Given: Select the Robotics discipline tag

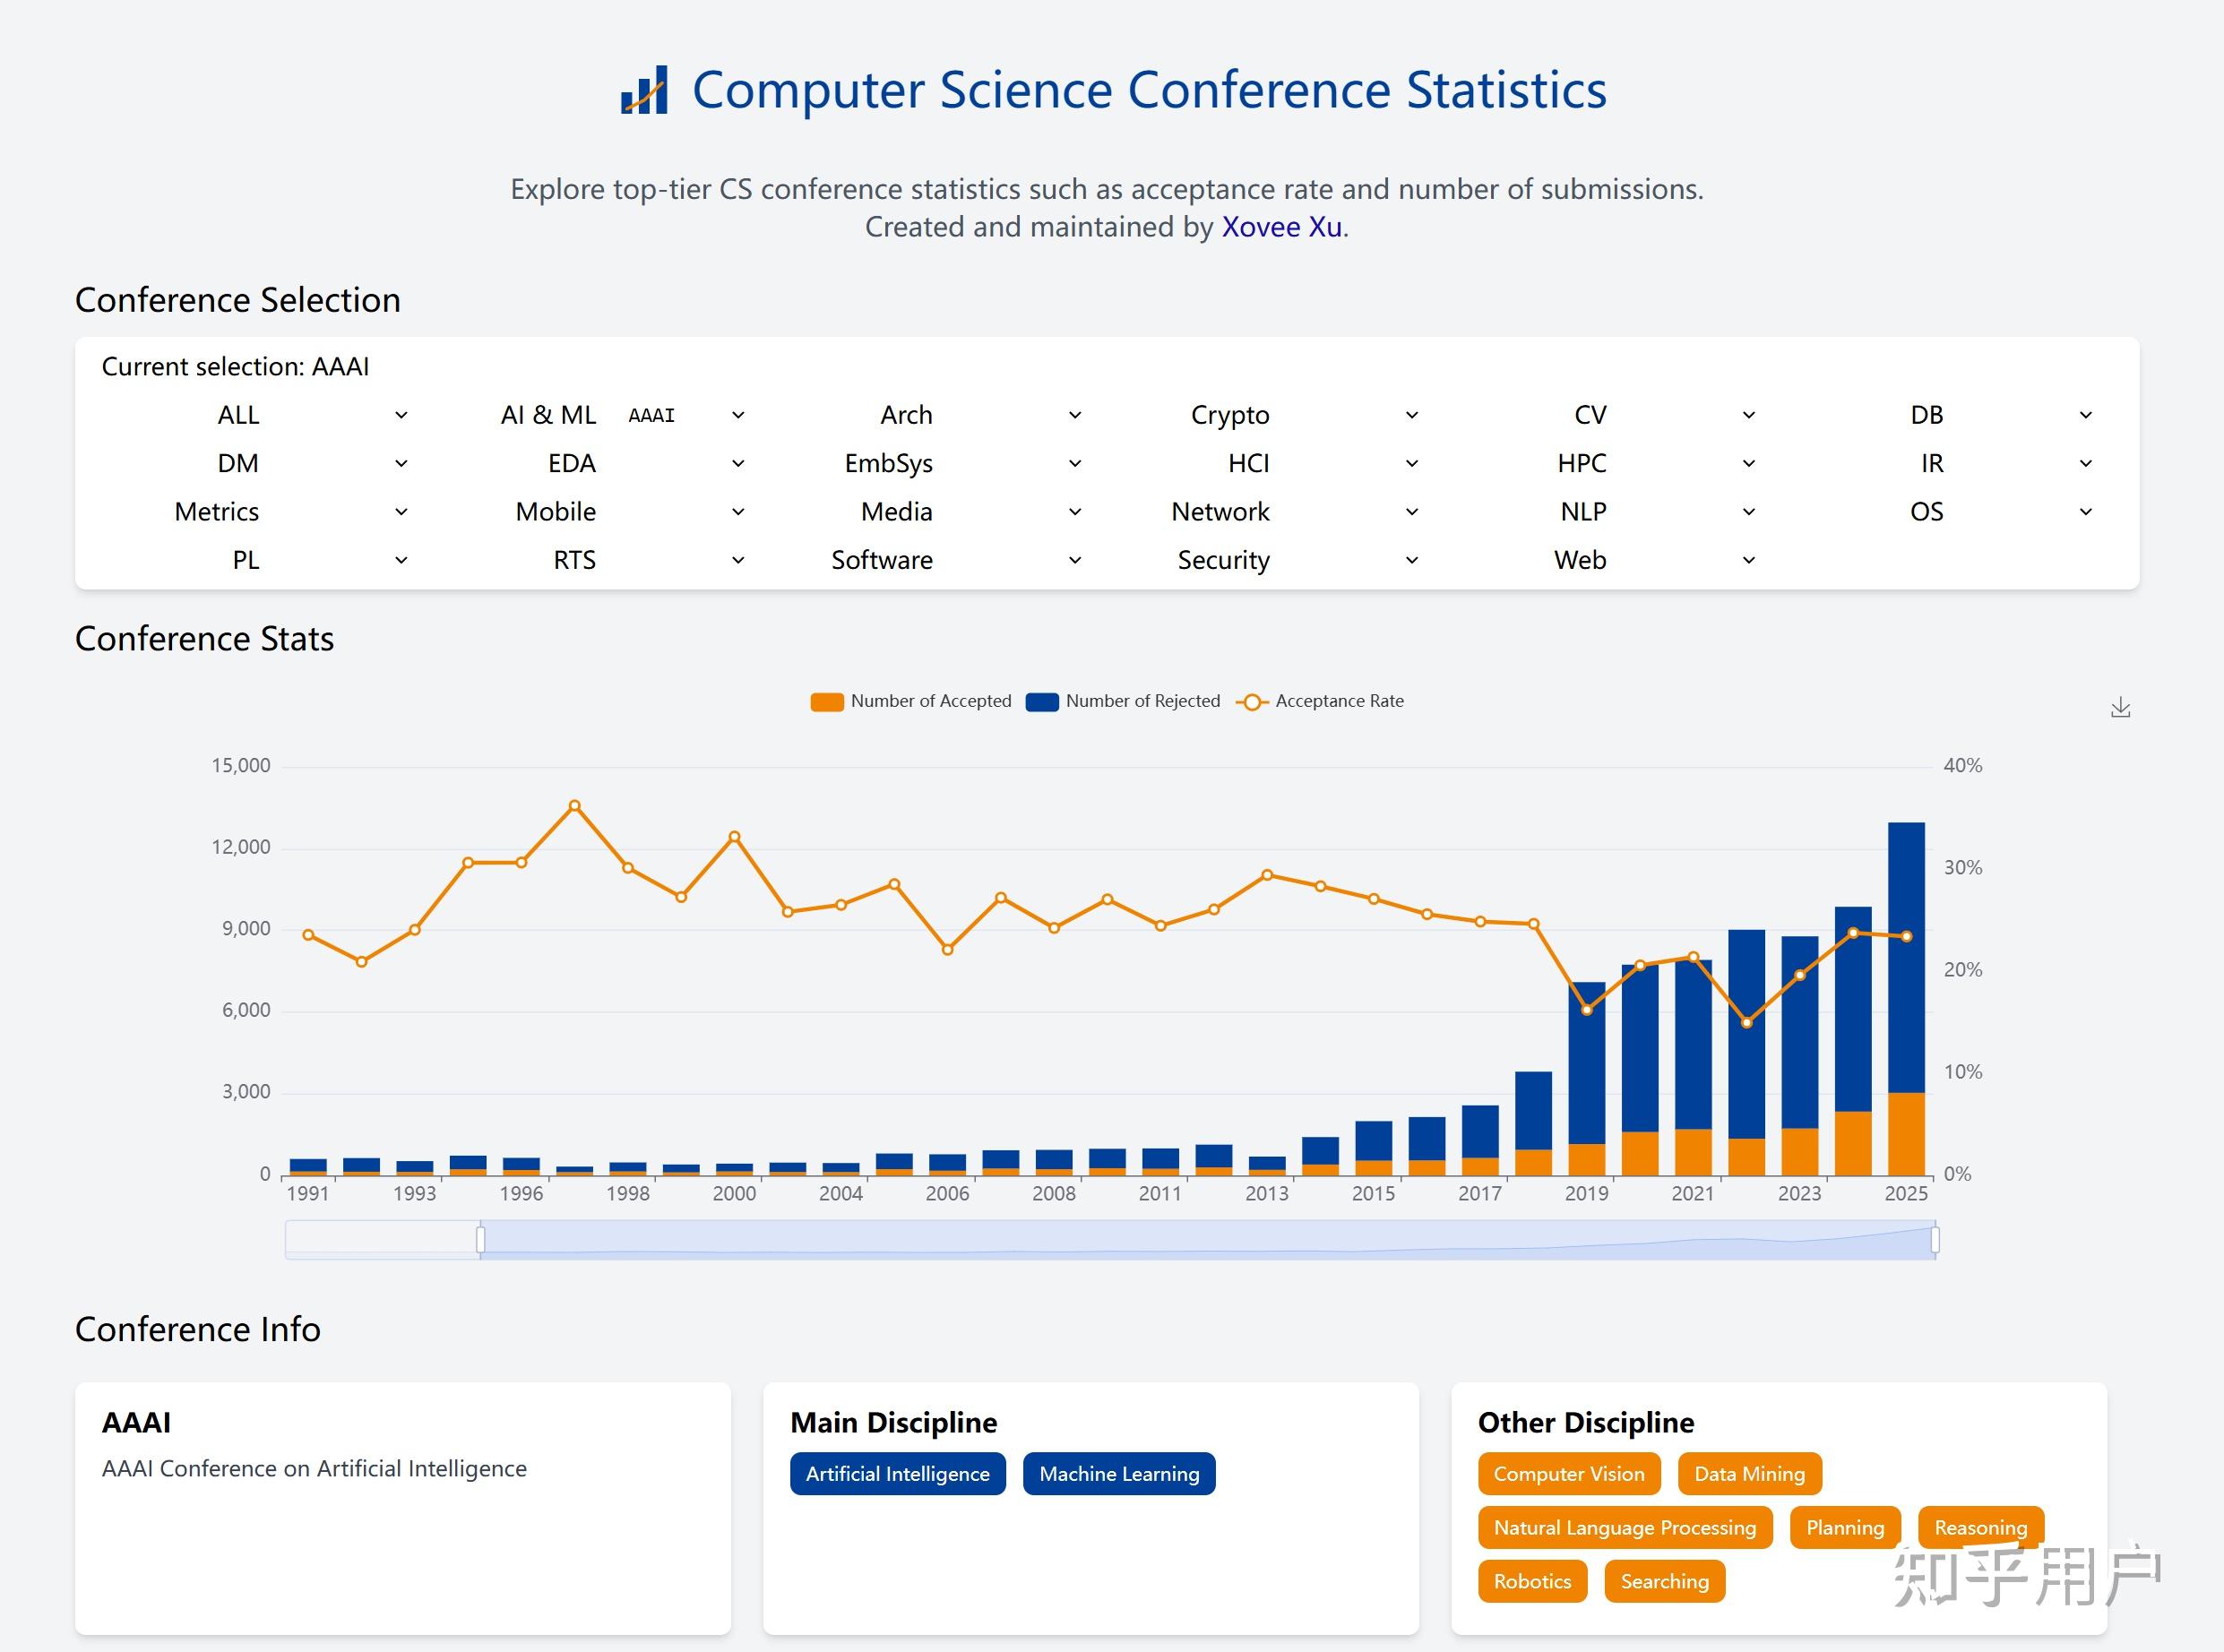Looking at the screenshot, I should click(x=1532, y=1581).
